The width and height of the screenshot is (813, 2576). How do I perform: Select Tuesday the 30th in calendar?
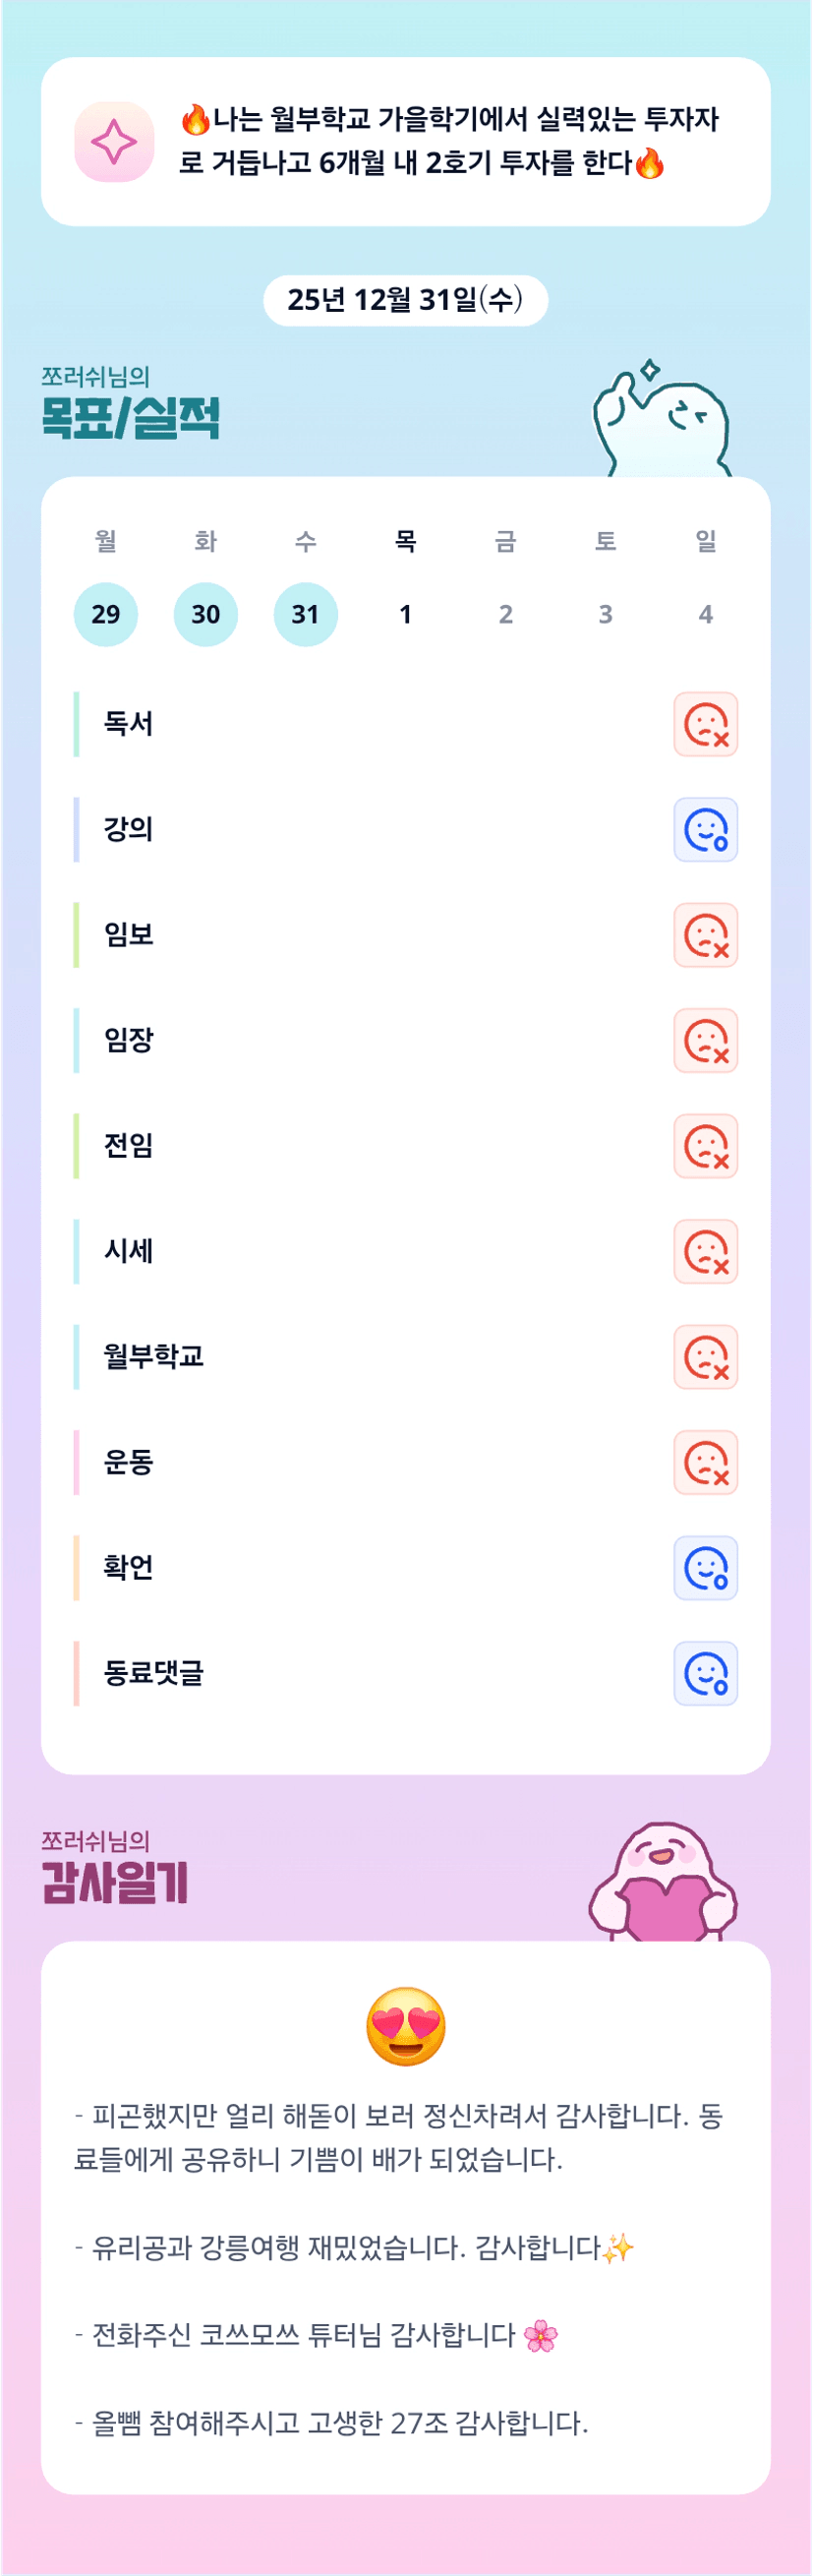tap(206, 614)
